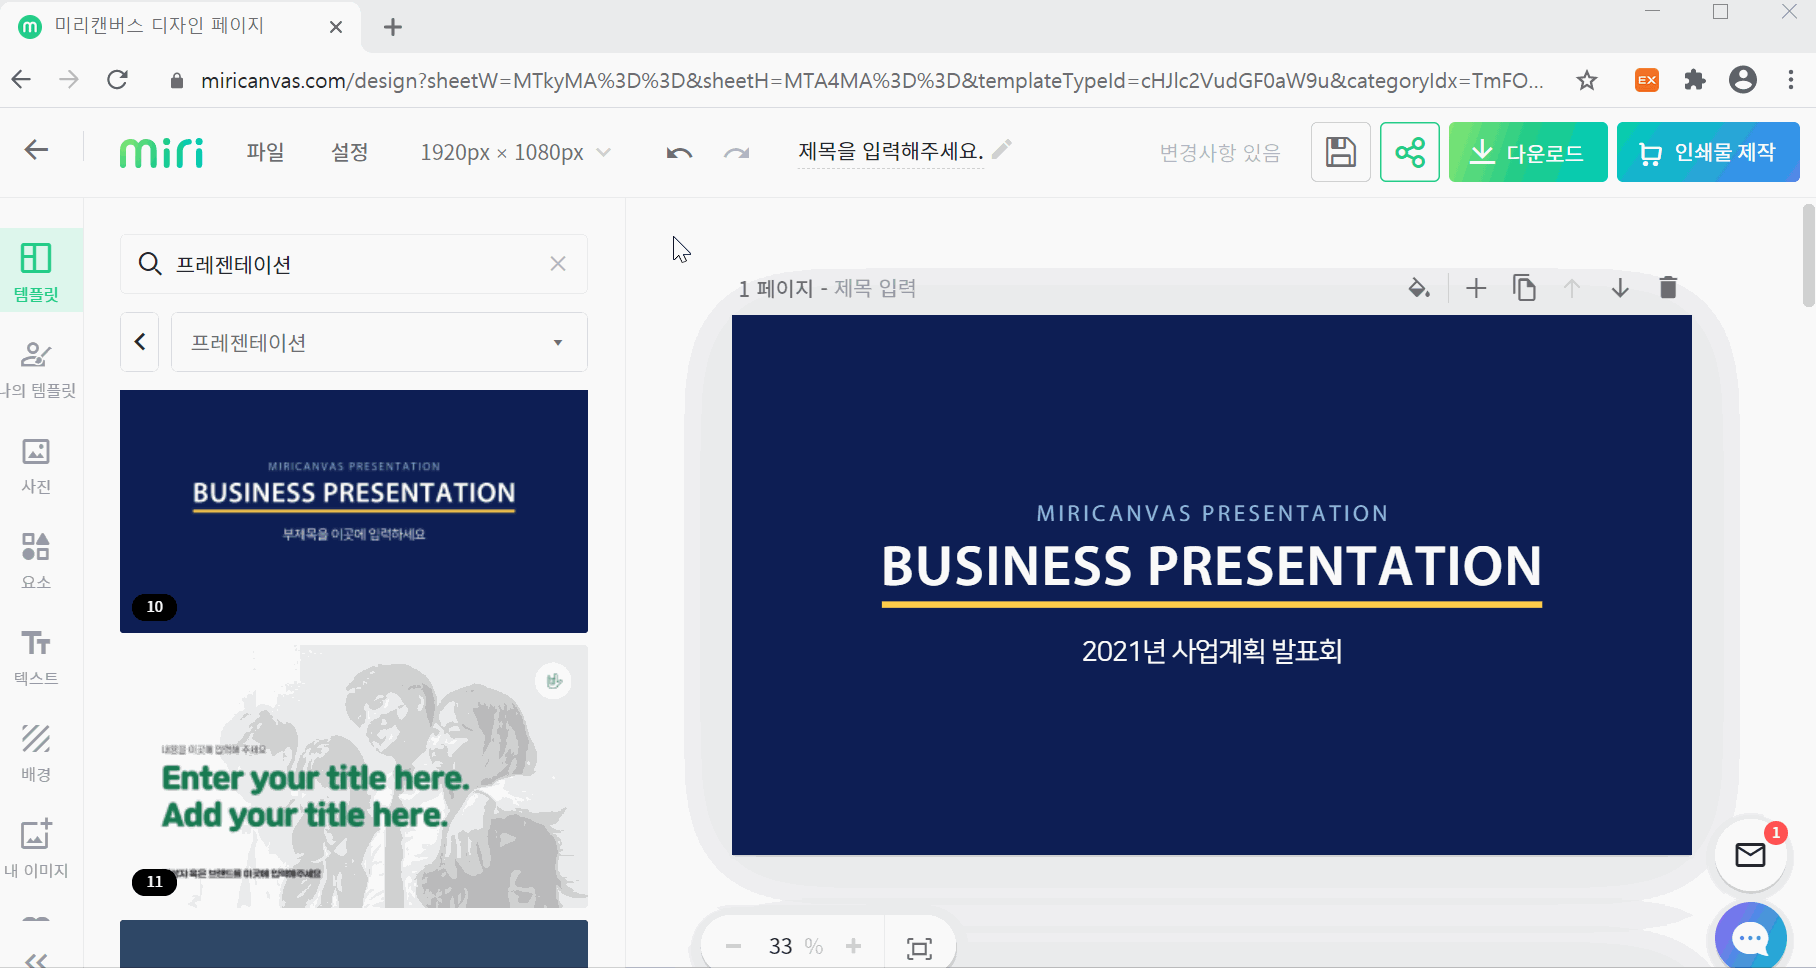Click the 33 zoom percentage value
1816x968 pixels.
[780, 946]
